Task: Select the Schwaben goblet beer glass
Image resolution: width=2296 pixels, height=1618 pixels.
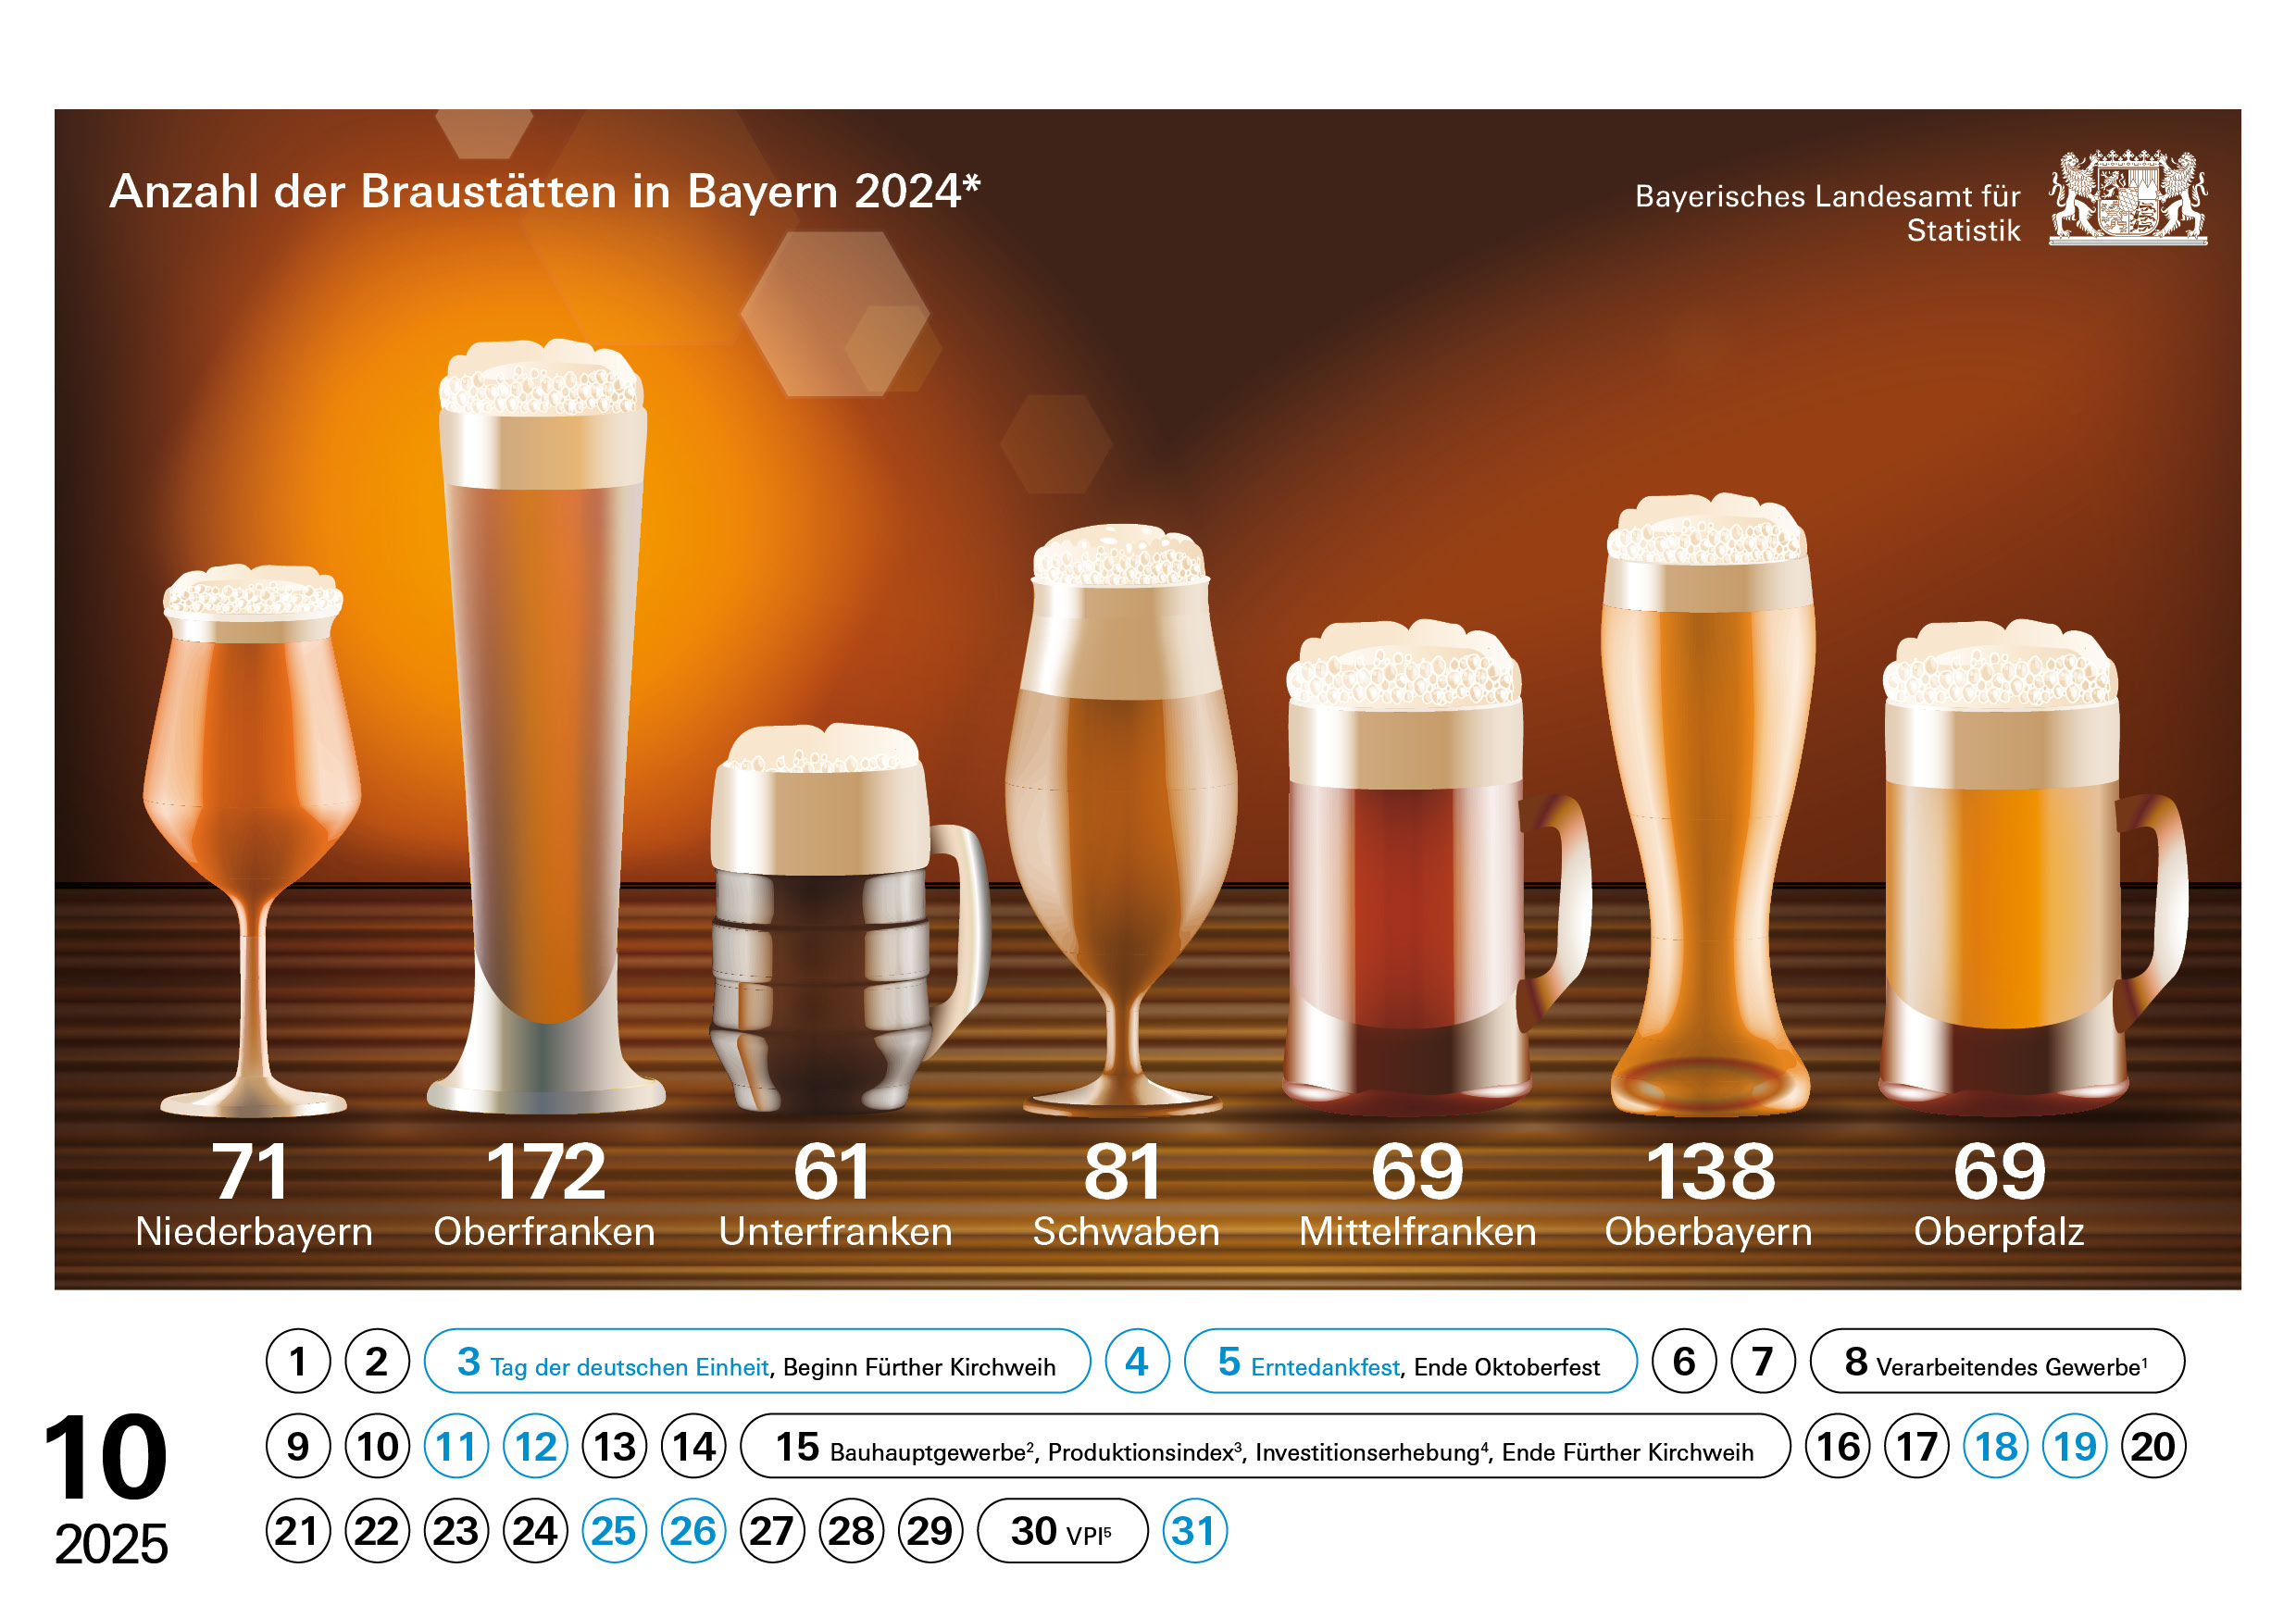Action: tap(1121, 800)
